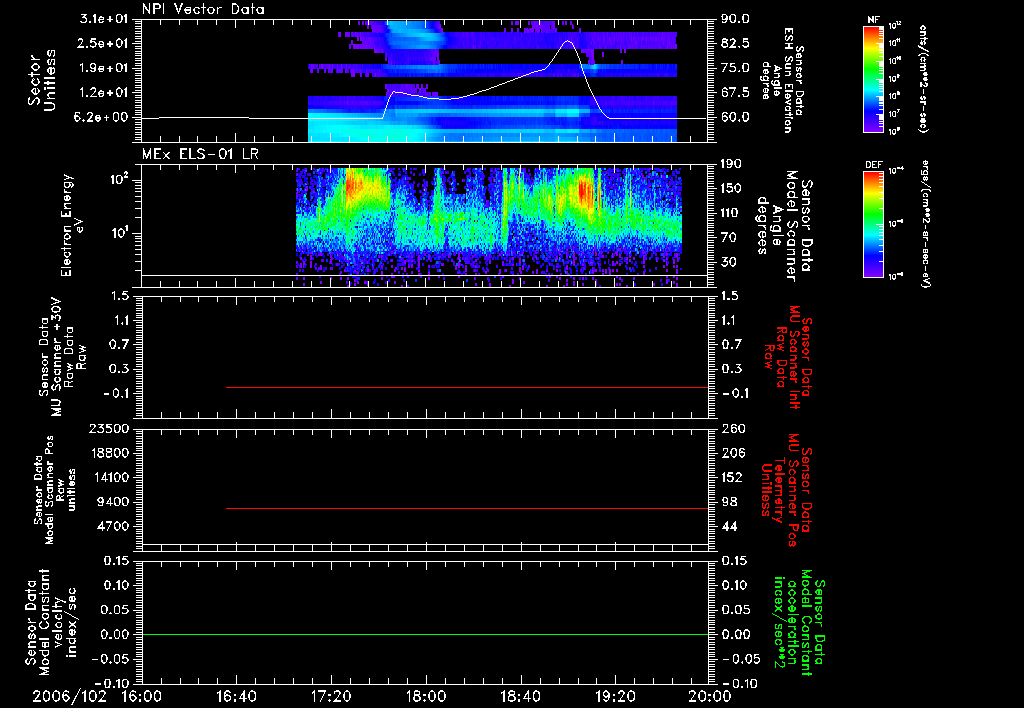Click the 67.5 degree tick label
Viewport: 1024px width, 708px height.
(735, 93)
